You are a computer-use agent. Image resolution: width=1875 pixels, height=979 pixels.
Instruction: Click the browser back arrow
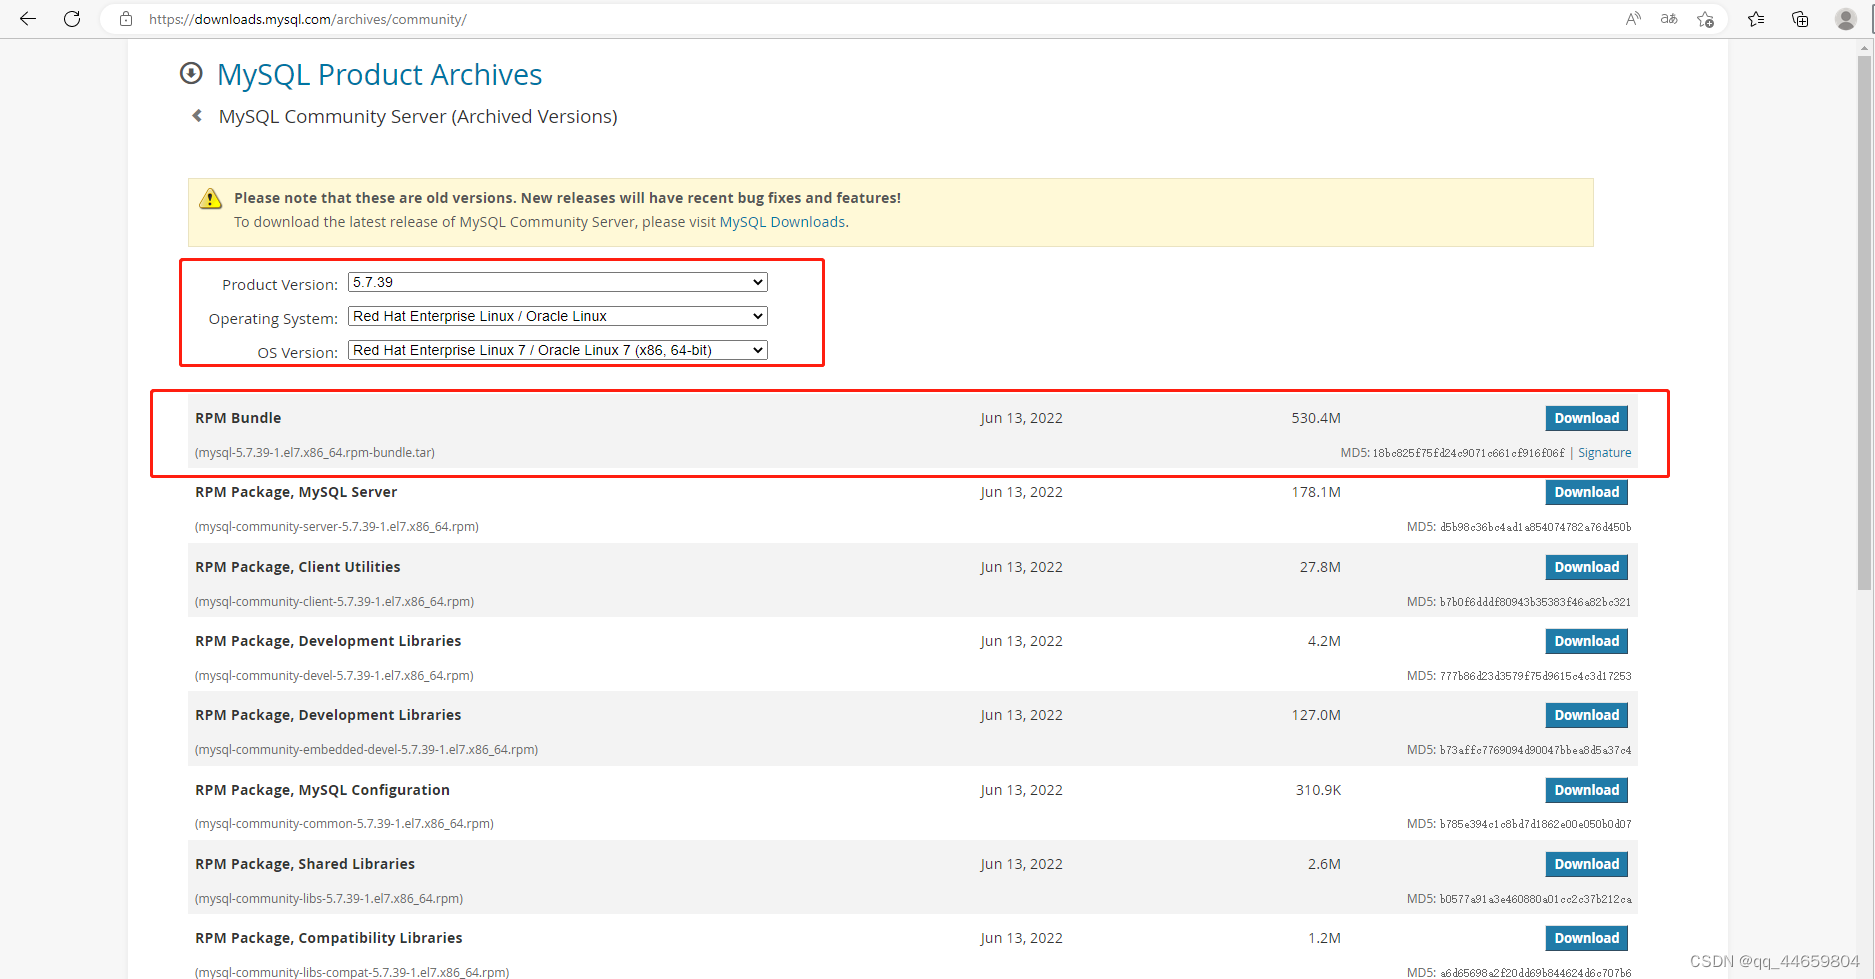coord(28,19)
